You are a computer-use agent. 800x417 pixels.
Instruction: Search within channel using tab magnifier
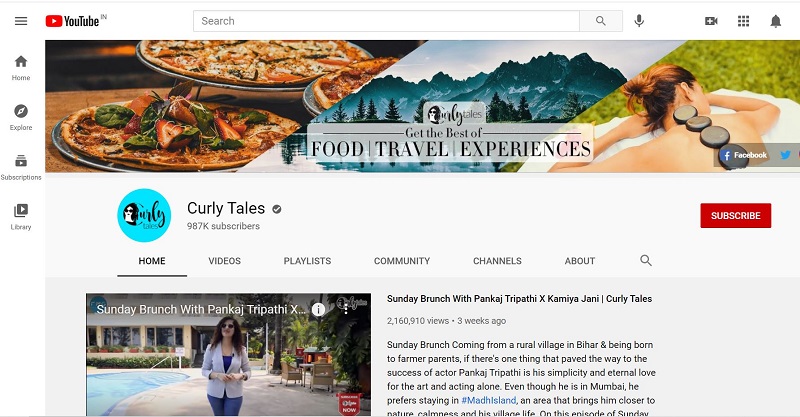[646, 260]
